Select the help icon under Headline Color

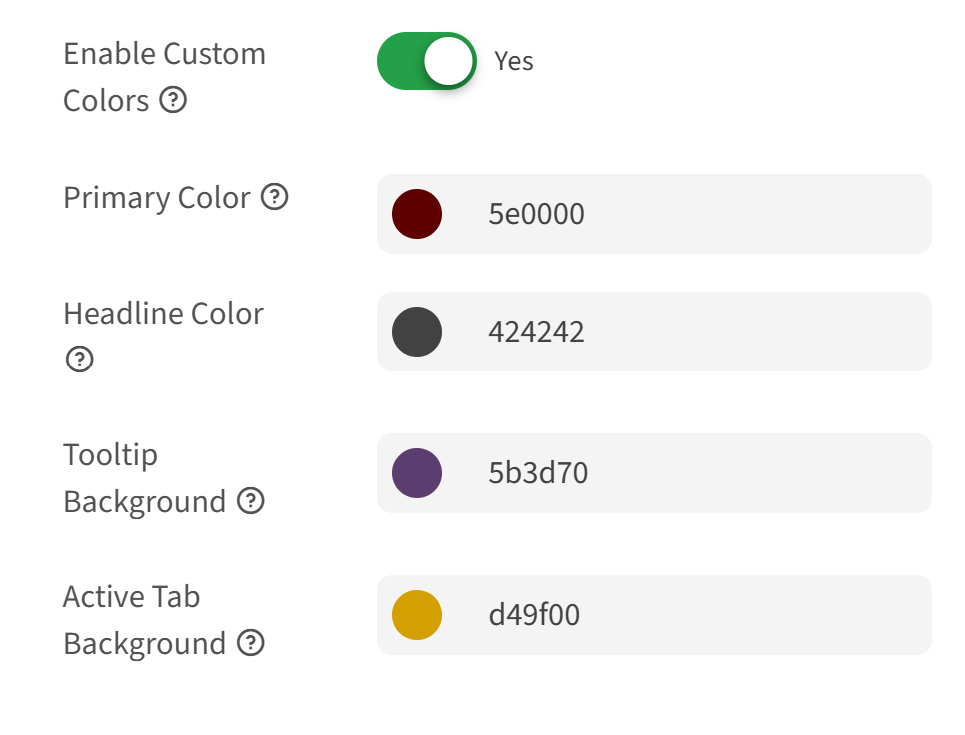coord(79,360)
